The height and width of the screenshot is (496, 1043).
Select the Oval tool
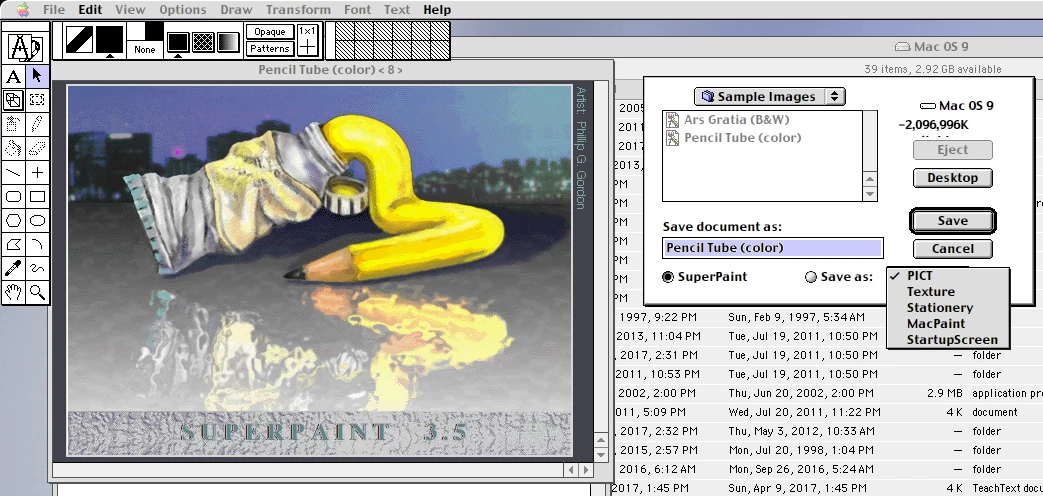click(37, 220)
